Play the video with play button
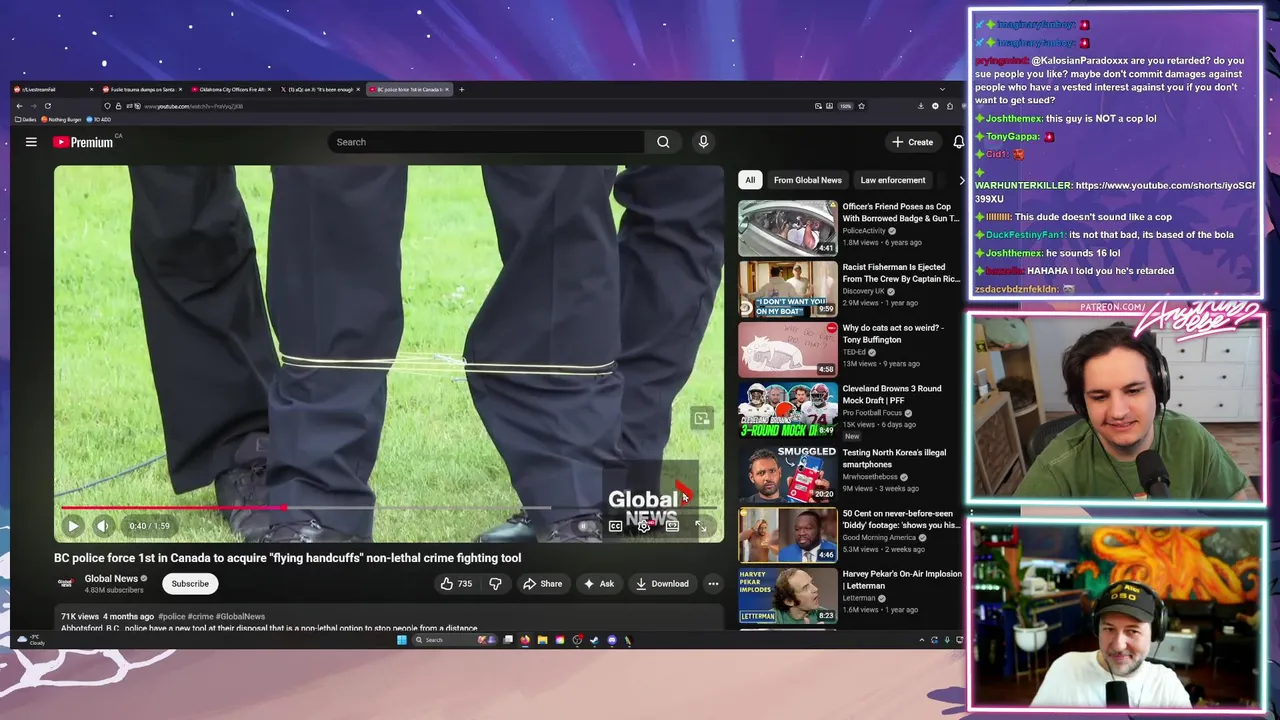 coord(73,526)
